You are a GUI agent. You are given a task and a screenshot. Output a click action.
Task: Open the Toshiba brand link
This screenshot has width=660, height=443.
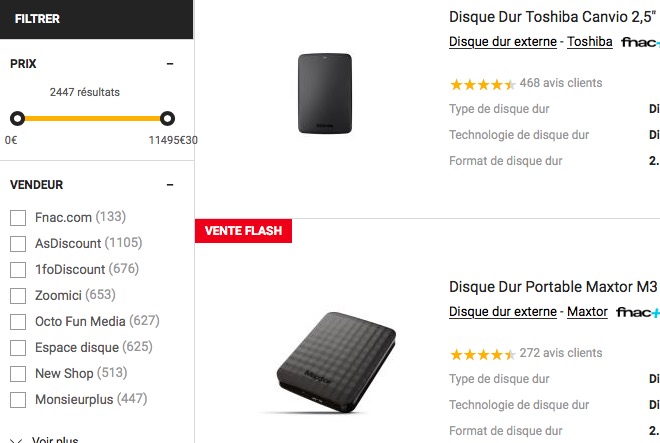click(590, 42)
